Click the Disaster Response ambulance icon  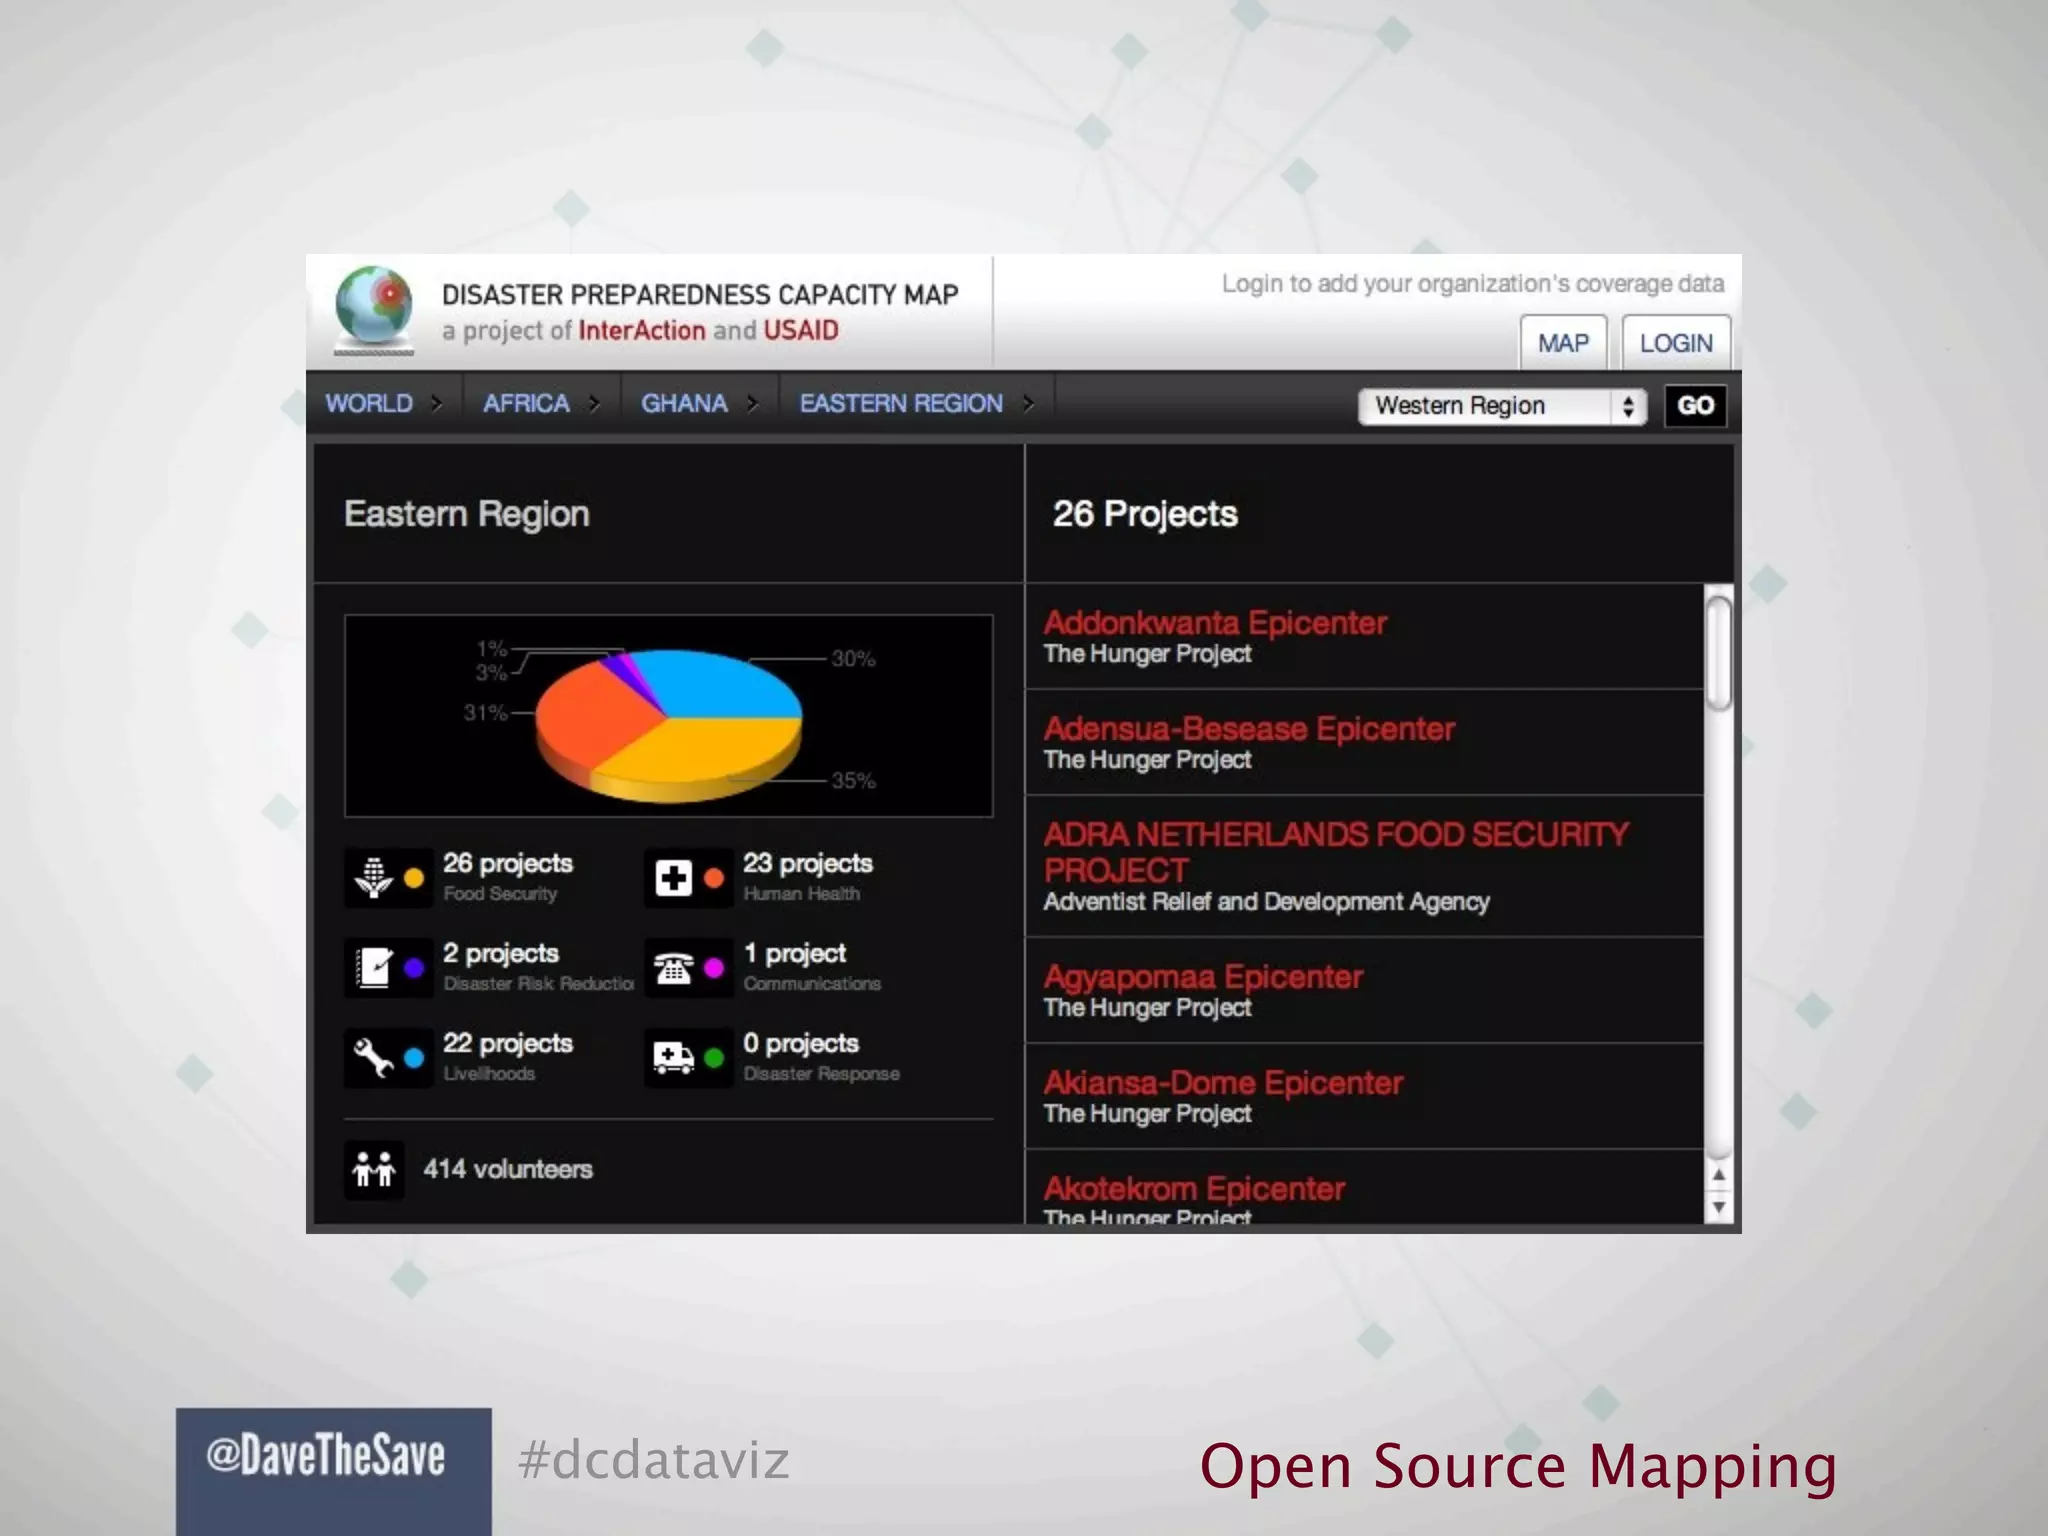[x=673, y=1058]
